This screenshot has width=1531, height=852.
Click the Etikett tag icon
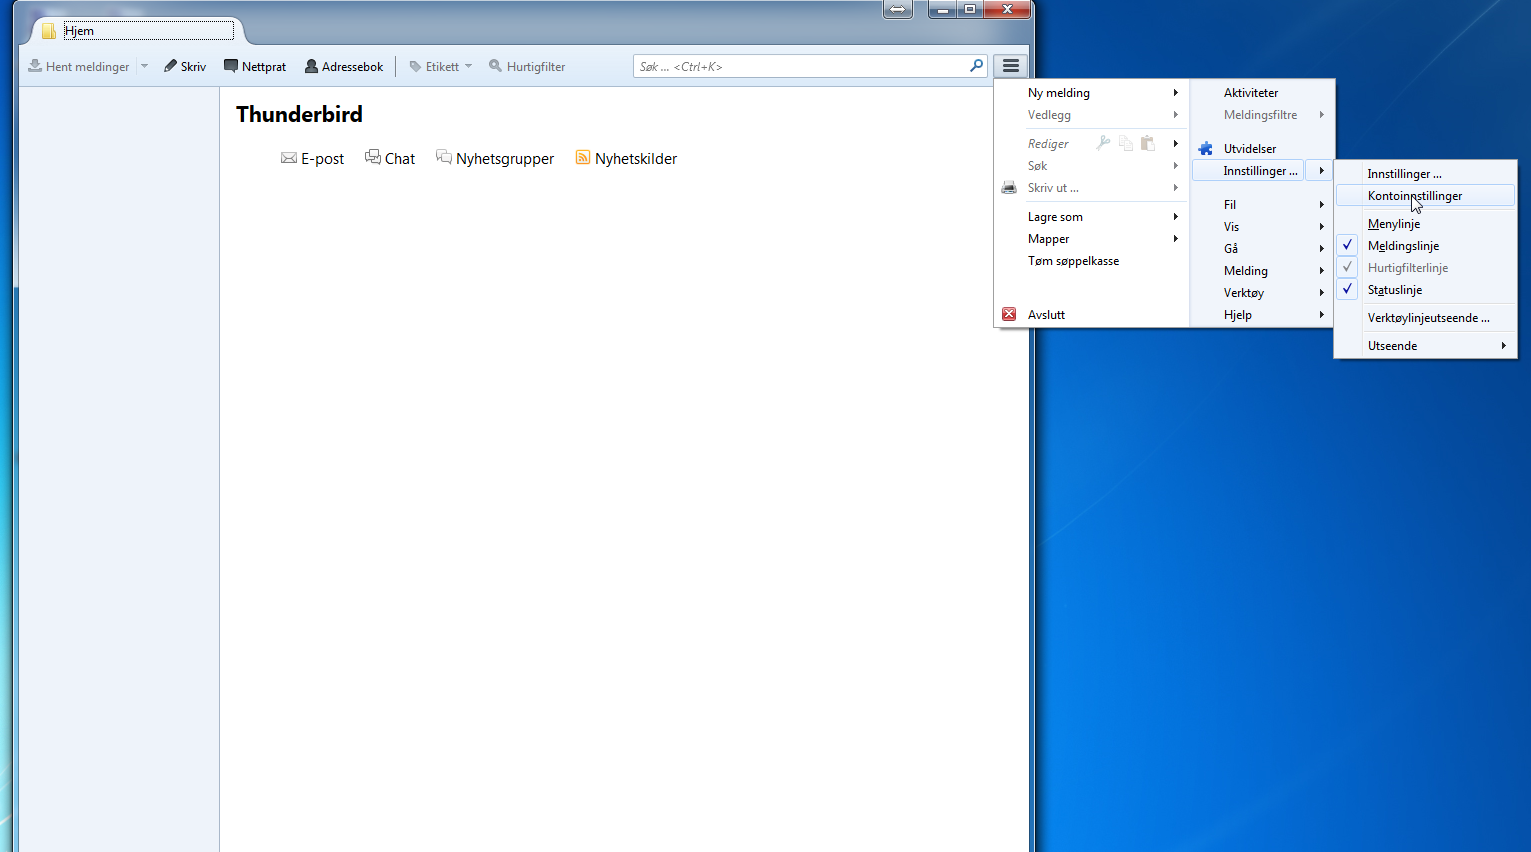pyautogui.click(x=415, y=66)
